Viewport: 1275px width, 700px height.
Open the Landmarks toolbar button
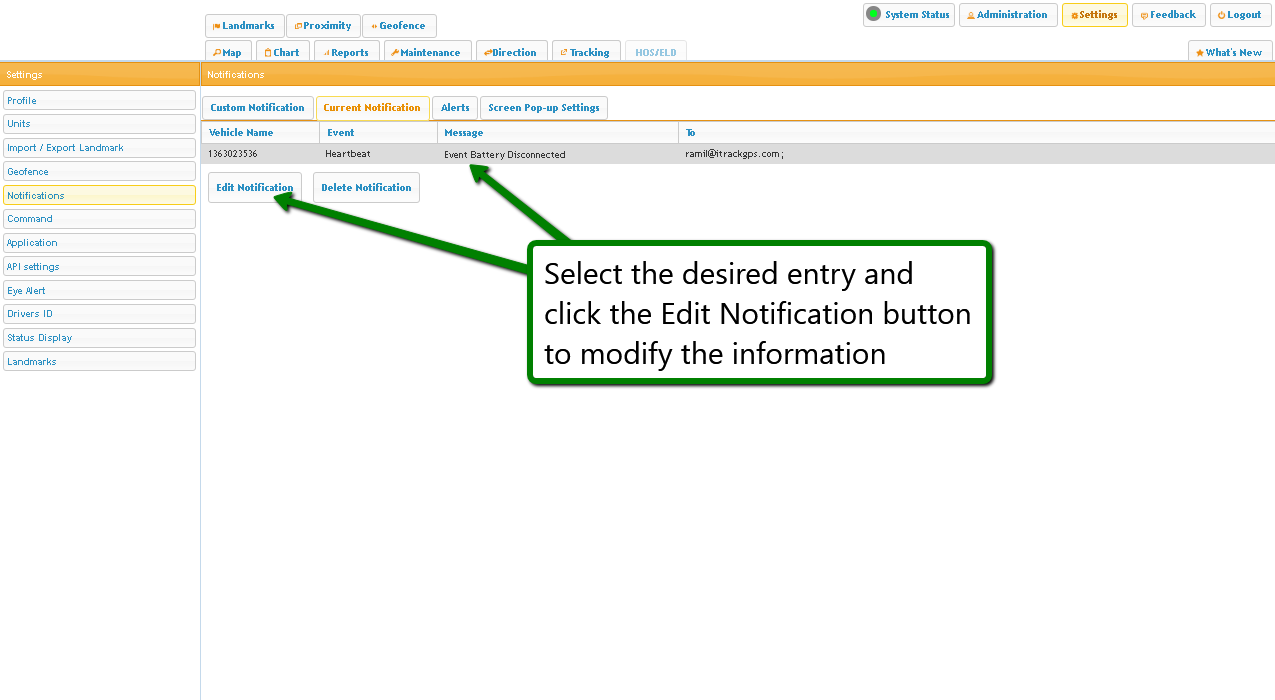(x=244, y=26)
